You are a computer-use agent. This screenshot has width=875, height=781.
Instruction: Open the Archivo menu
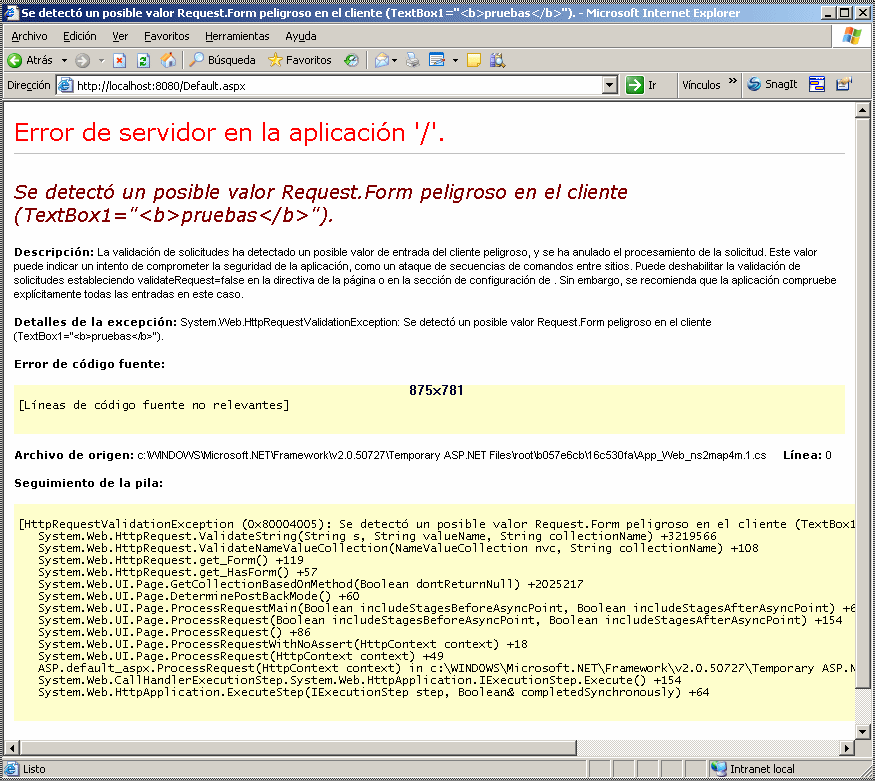pos(29,36)
